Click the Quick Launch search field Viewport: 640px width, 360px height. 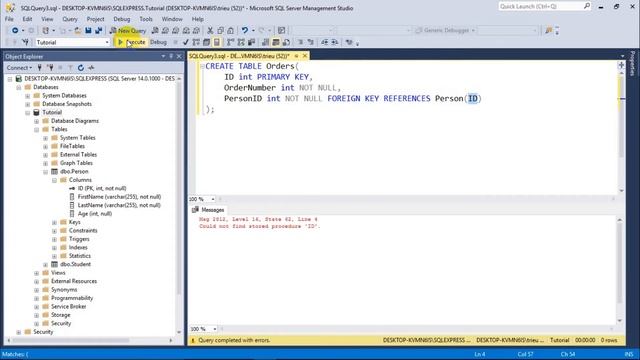pos(540,6)
